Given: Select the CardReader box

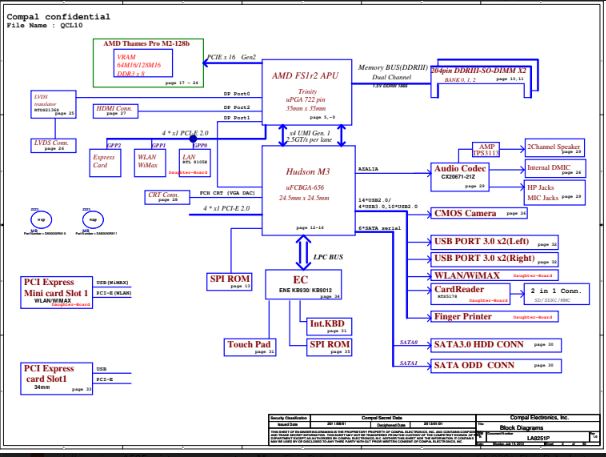Looking at the screenshot, I should pyautogui.click(x=470, y=294).
